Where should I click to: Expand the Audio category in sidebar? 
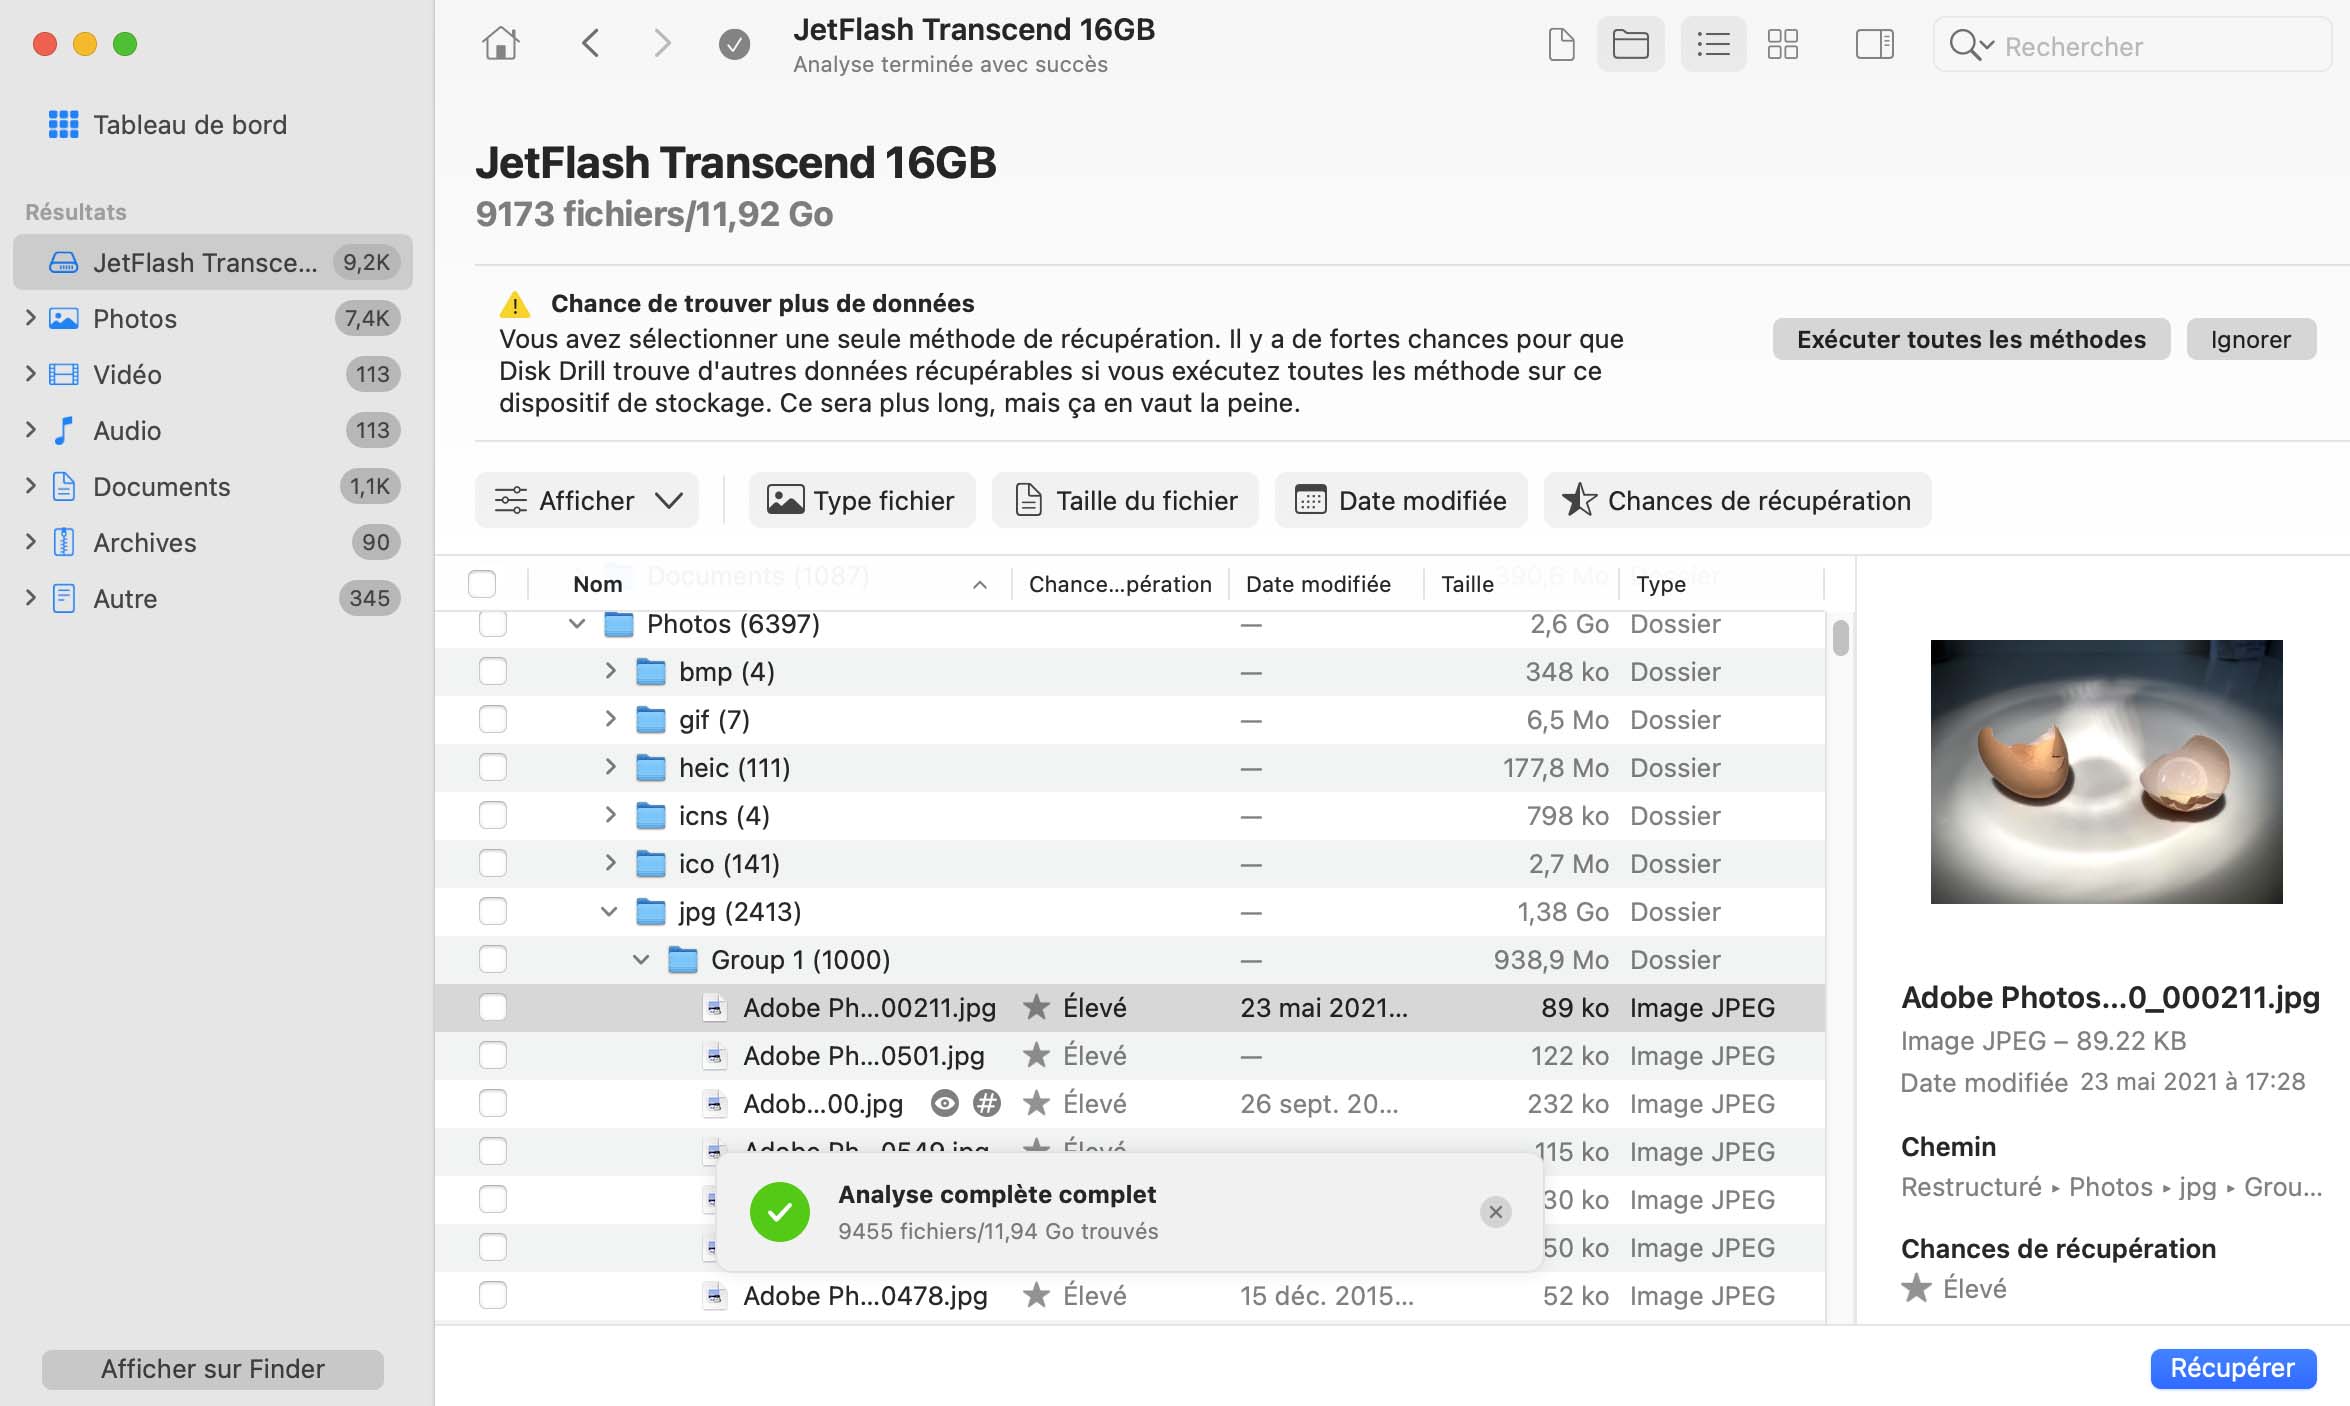[30, 430]
